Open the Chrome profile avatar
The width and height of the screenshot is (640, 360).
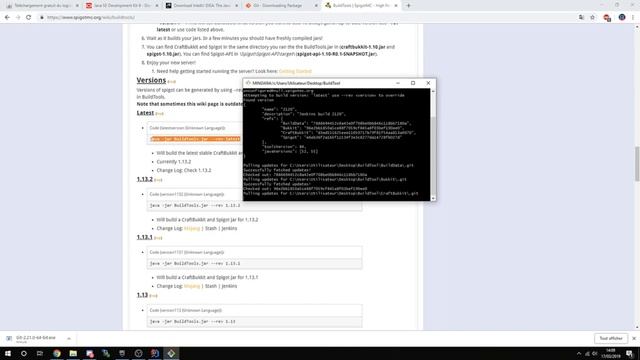(622, 18)
